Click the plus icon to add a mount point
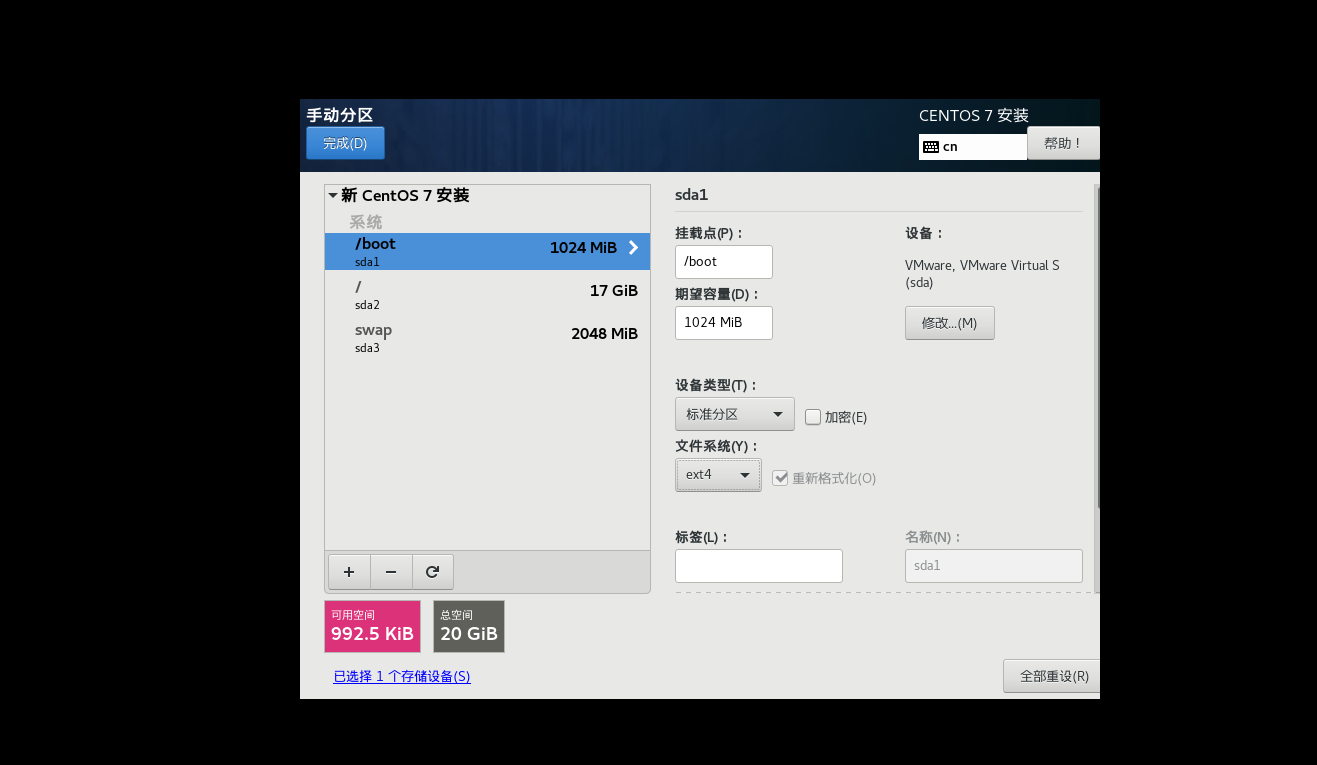Image resolution: width=1317 pixels, height=765 pixels. 349,572
